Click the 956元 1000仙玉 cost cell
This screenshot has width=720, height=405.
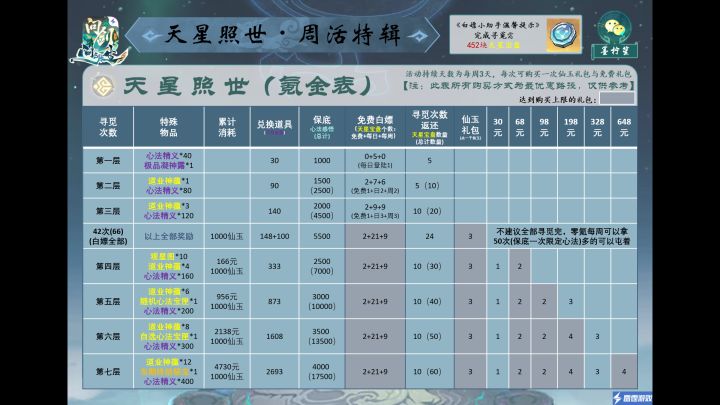227,302
